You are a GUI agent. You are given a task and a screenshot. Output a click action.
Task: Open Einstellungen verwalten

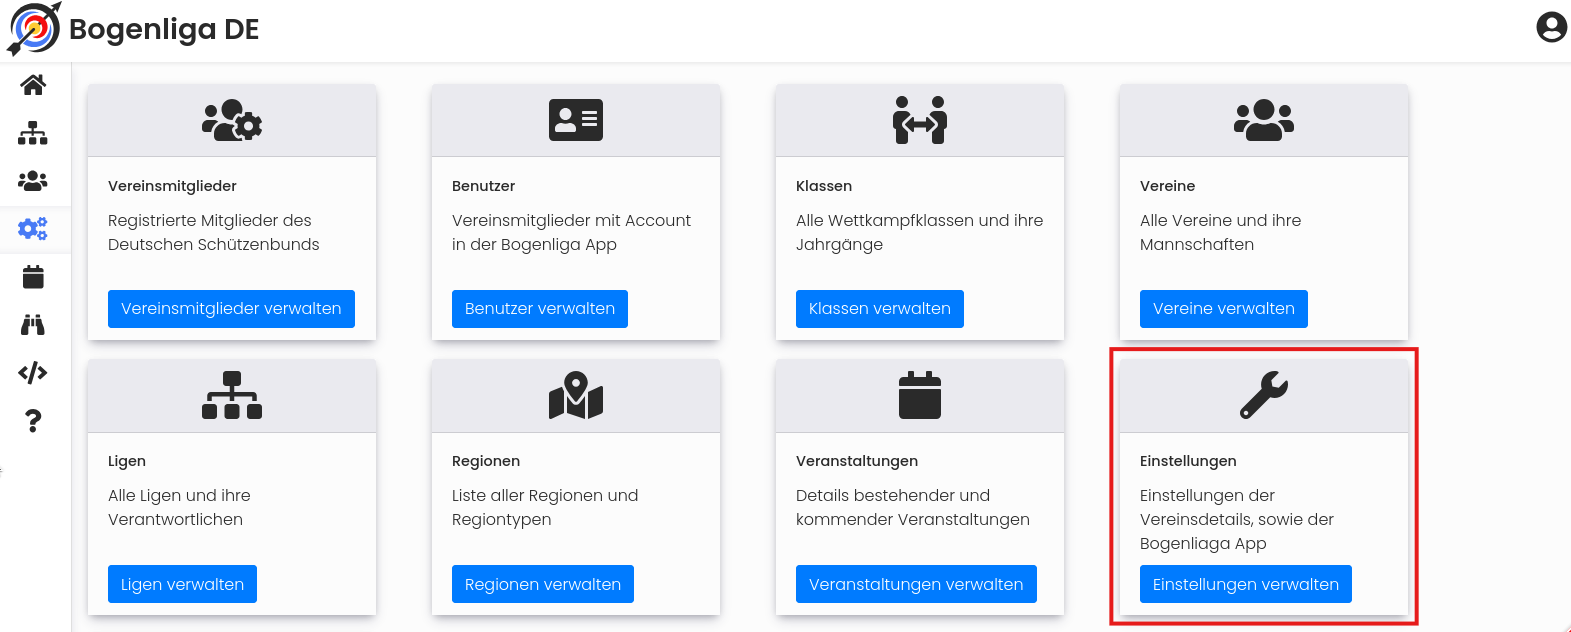pyautogui.click(x=1246, y=584)
